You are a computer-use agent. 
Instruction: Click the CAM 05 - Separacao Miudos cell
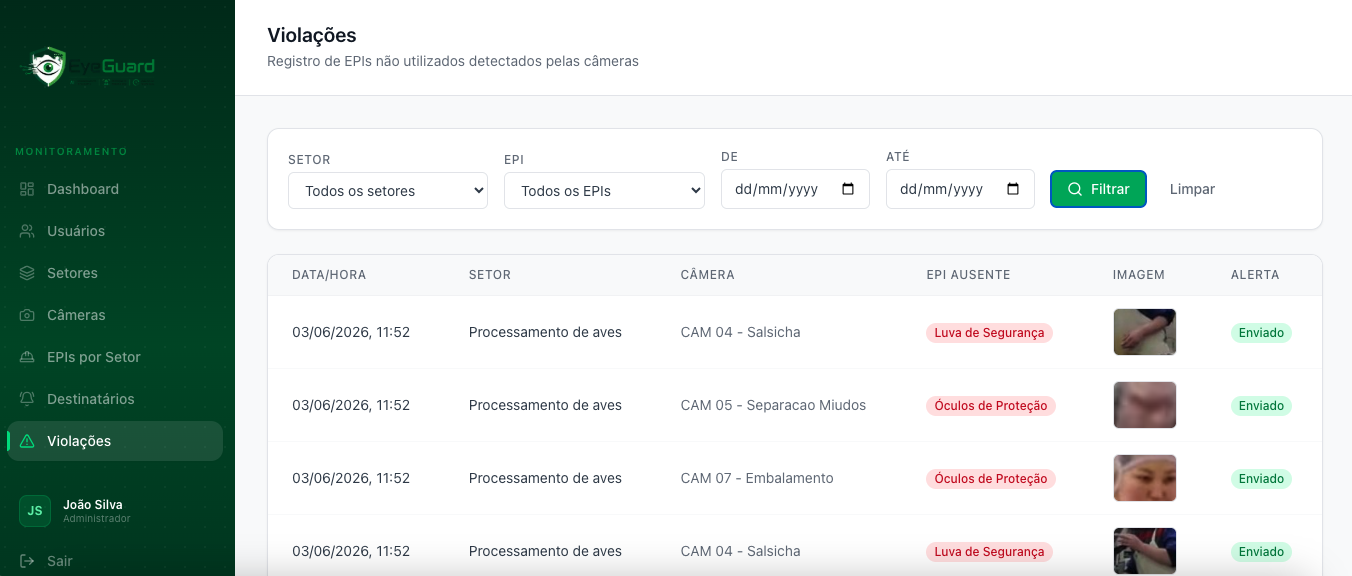coord(773,405)
